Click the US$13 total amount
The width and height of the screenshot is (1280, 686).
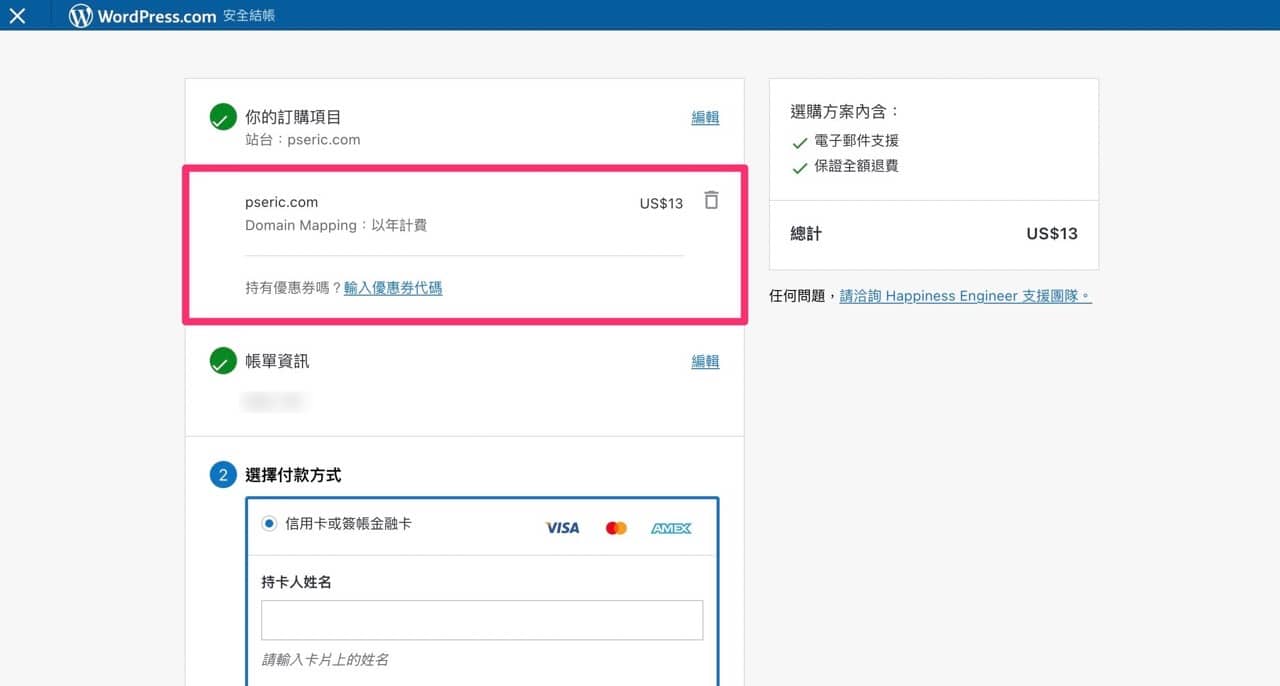point(1052,234)
